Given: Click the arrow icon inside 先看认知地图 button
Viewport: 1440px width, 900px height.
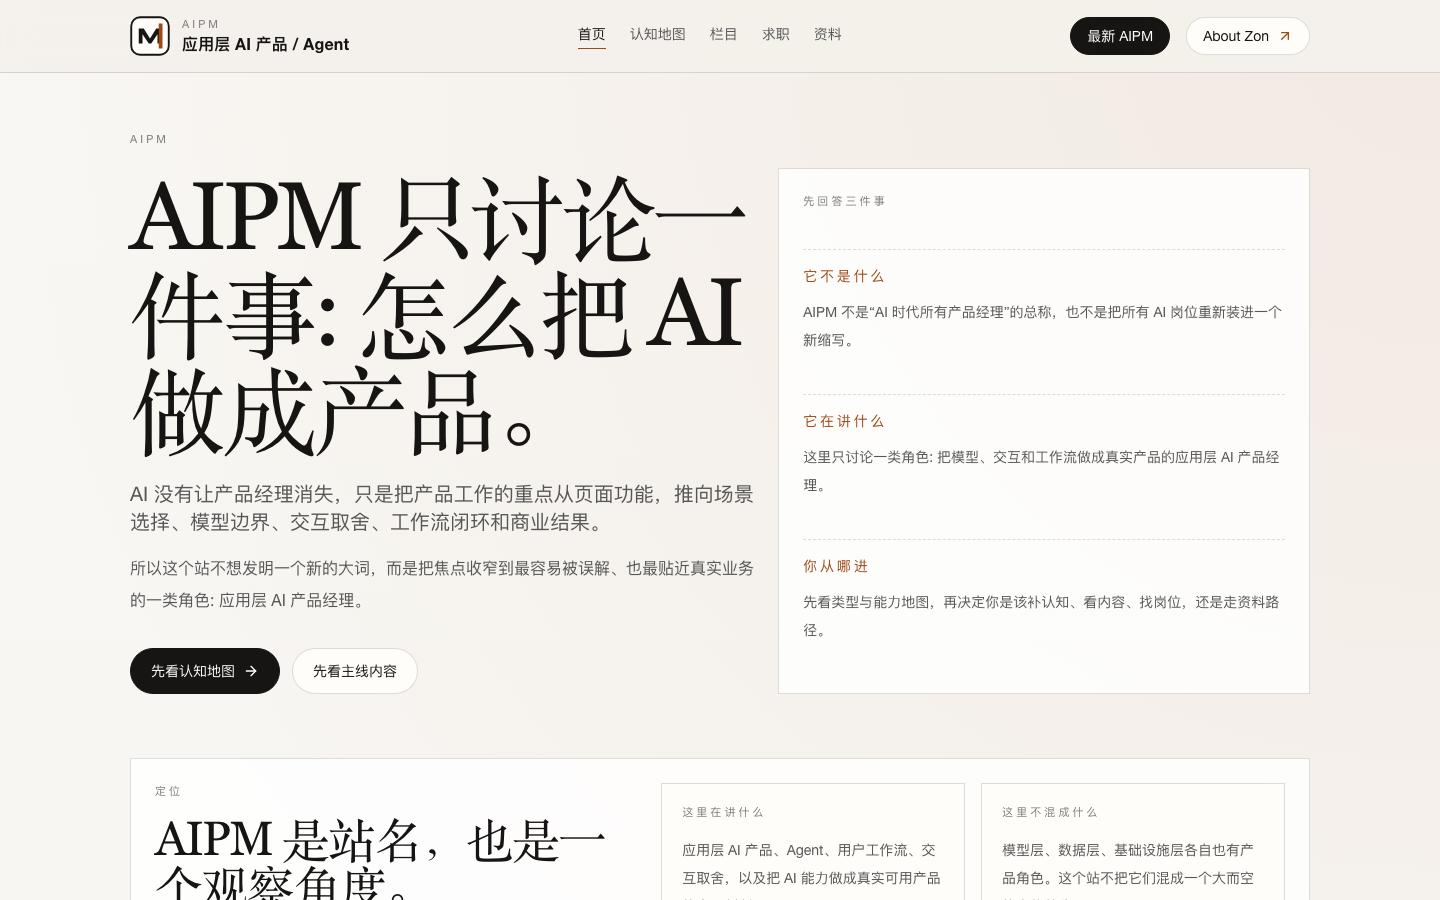Looking at the screenshot, I should pos(251,671).
